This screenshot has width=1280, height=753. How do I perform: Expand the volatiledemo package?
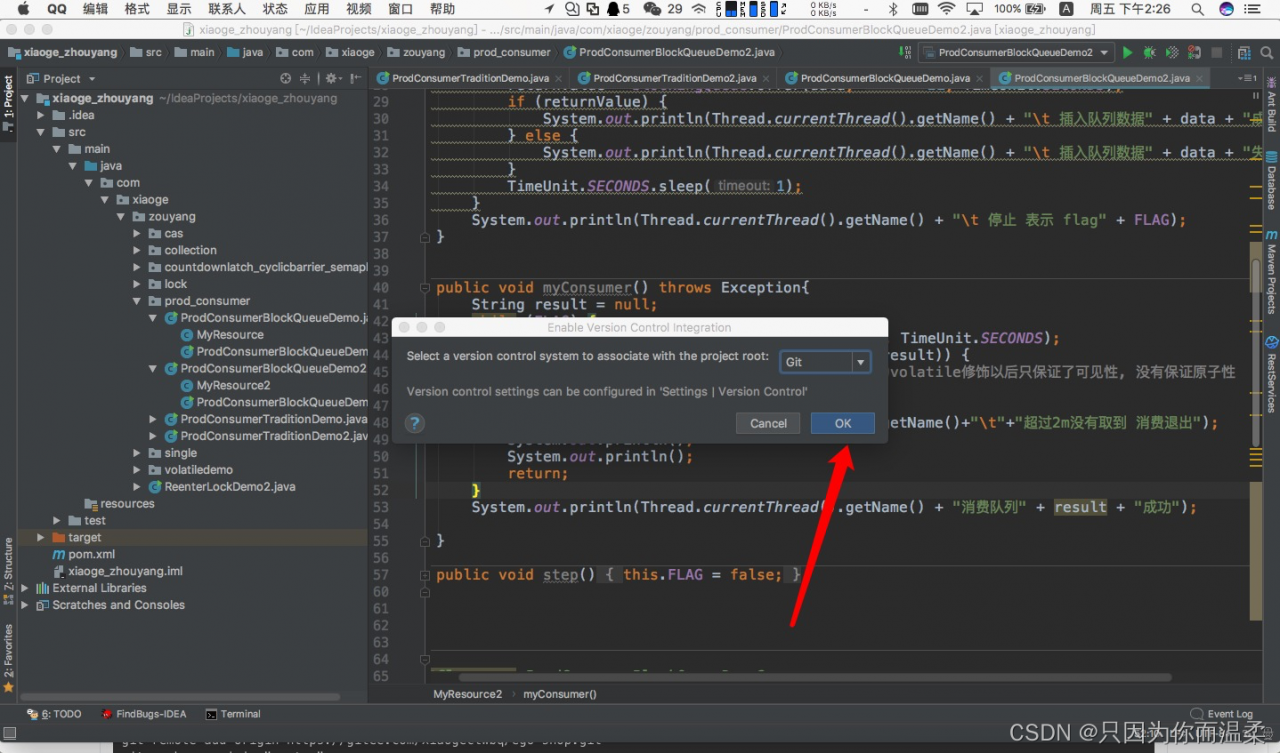137,469
